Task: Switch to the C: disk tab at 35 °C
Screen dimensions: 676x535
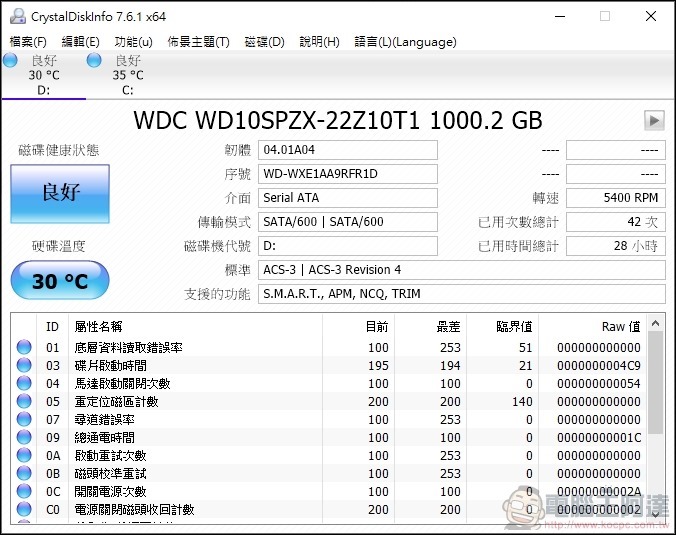Action: coord(128,75)
